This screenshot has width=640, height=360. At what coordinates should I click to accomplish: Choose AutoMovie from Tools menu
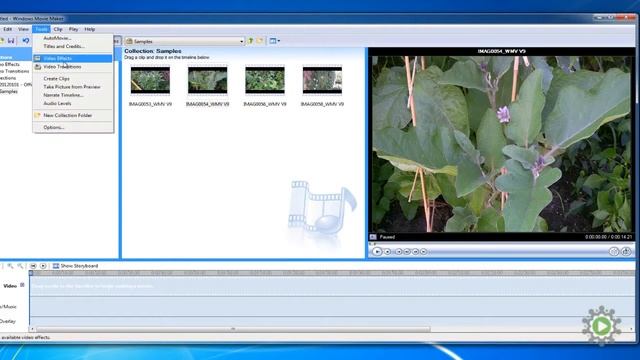[73, 38]
